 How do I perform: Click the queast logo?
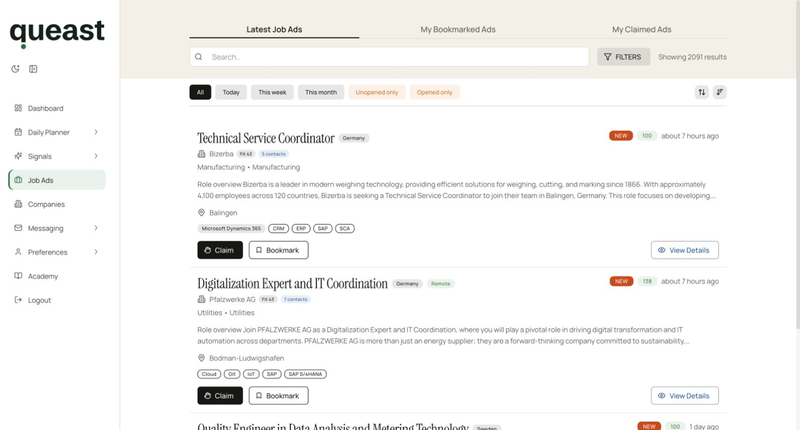tap(57, 34)
